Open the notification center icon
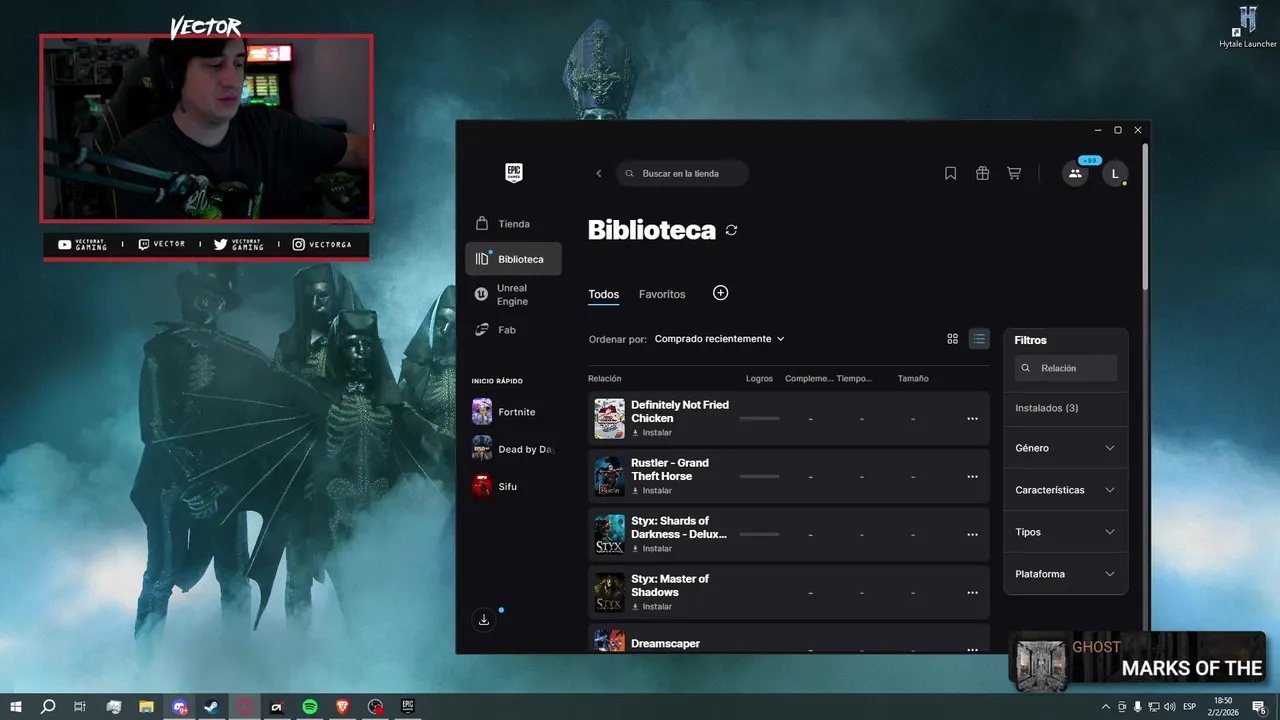Screen dimensions: 1280x720 click(1259, 706)
